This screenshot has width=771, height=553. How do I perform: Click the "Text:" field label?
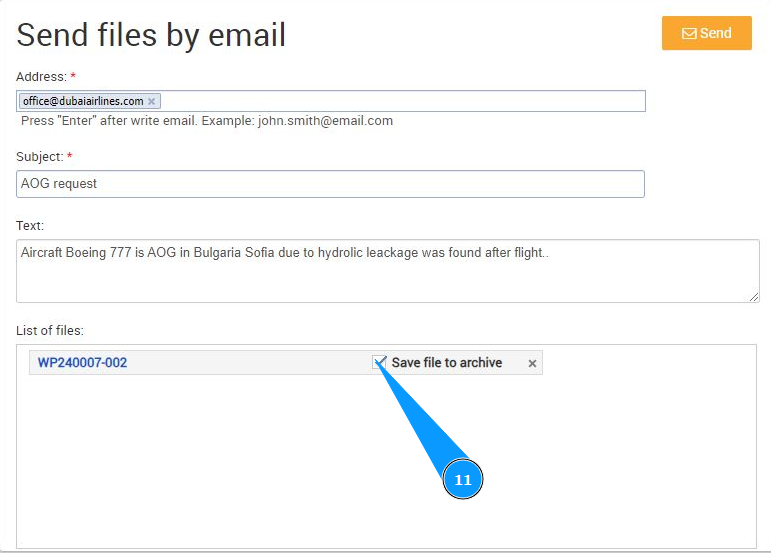30,226
